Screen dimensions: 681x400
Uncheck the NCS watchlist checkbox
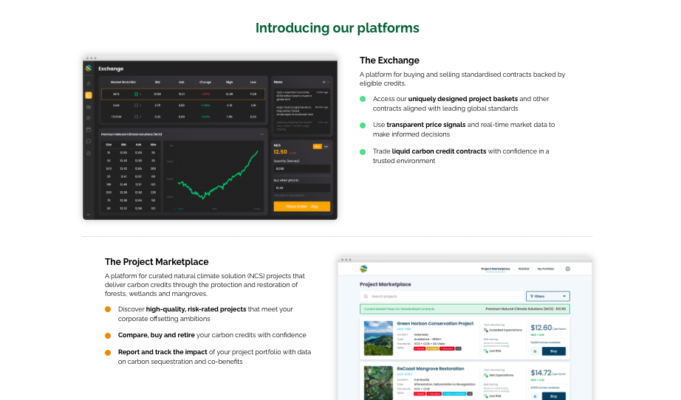136,94
